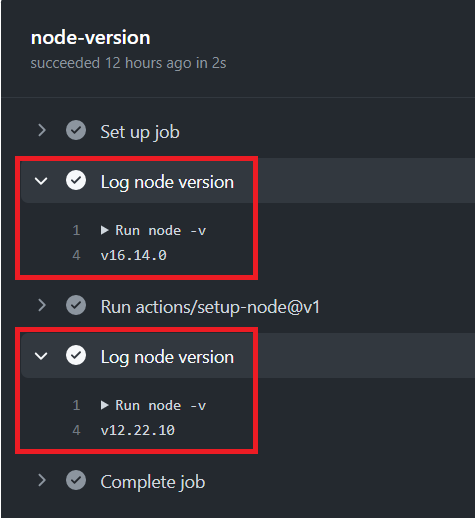
Task: Click second Log node version label
Action: point(167,358)
